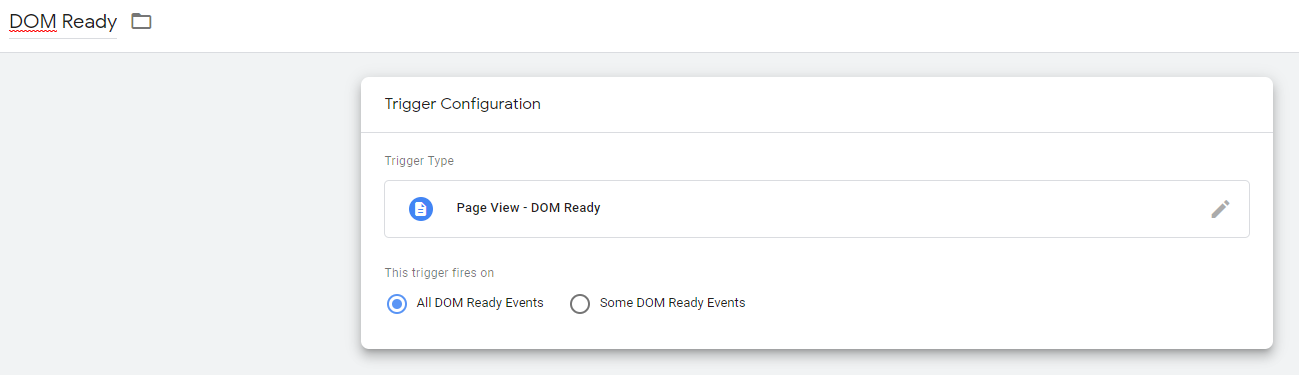Open the folder icon beside the trigger name
The height and width of the screenshot is (375, 1299).
(x=141, y=21)
